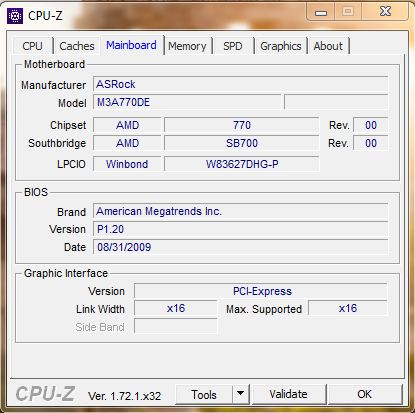Click the LPCIO label

click(71, 164)
